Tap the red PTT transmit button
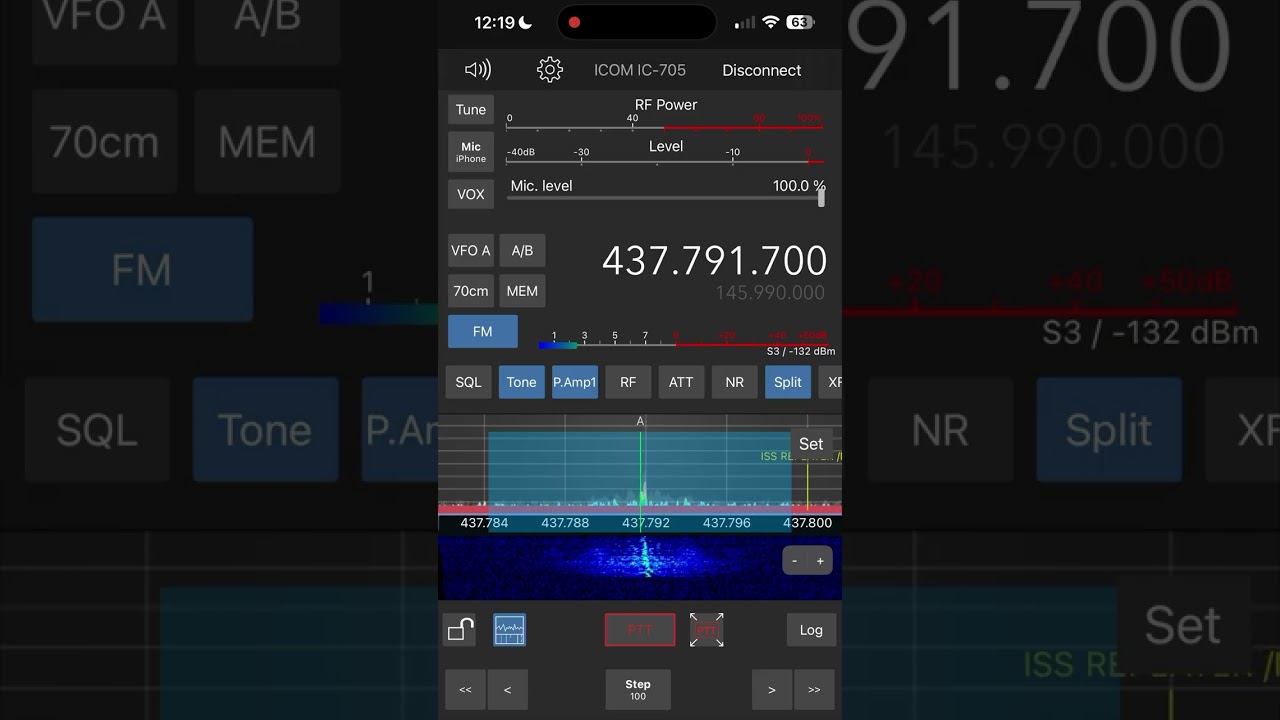 click(x=640, y=630)
